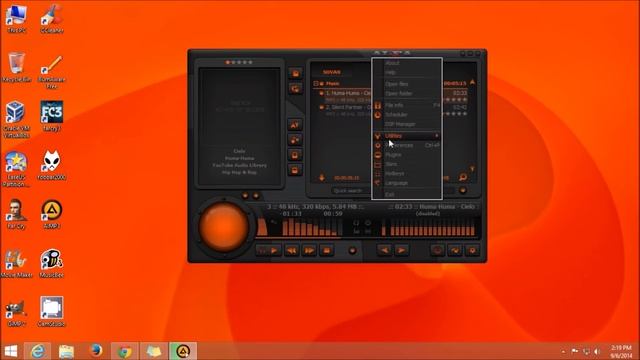640x360 pixels.
Task: Select the Far Cry desktop shortcut
Action: 16,214
